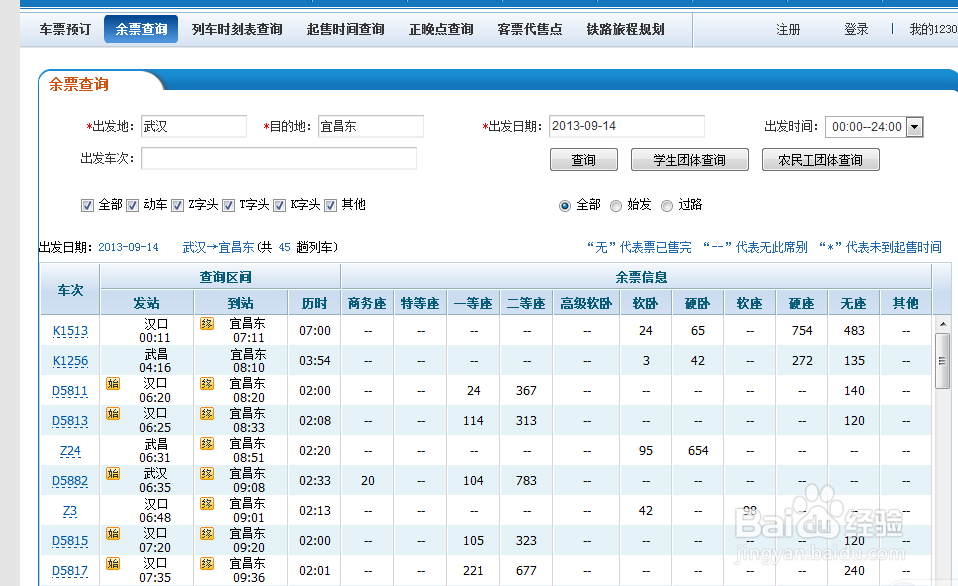Open train D5817 link
This screenshot has height=586, width=958.
pos(70,571)
